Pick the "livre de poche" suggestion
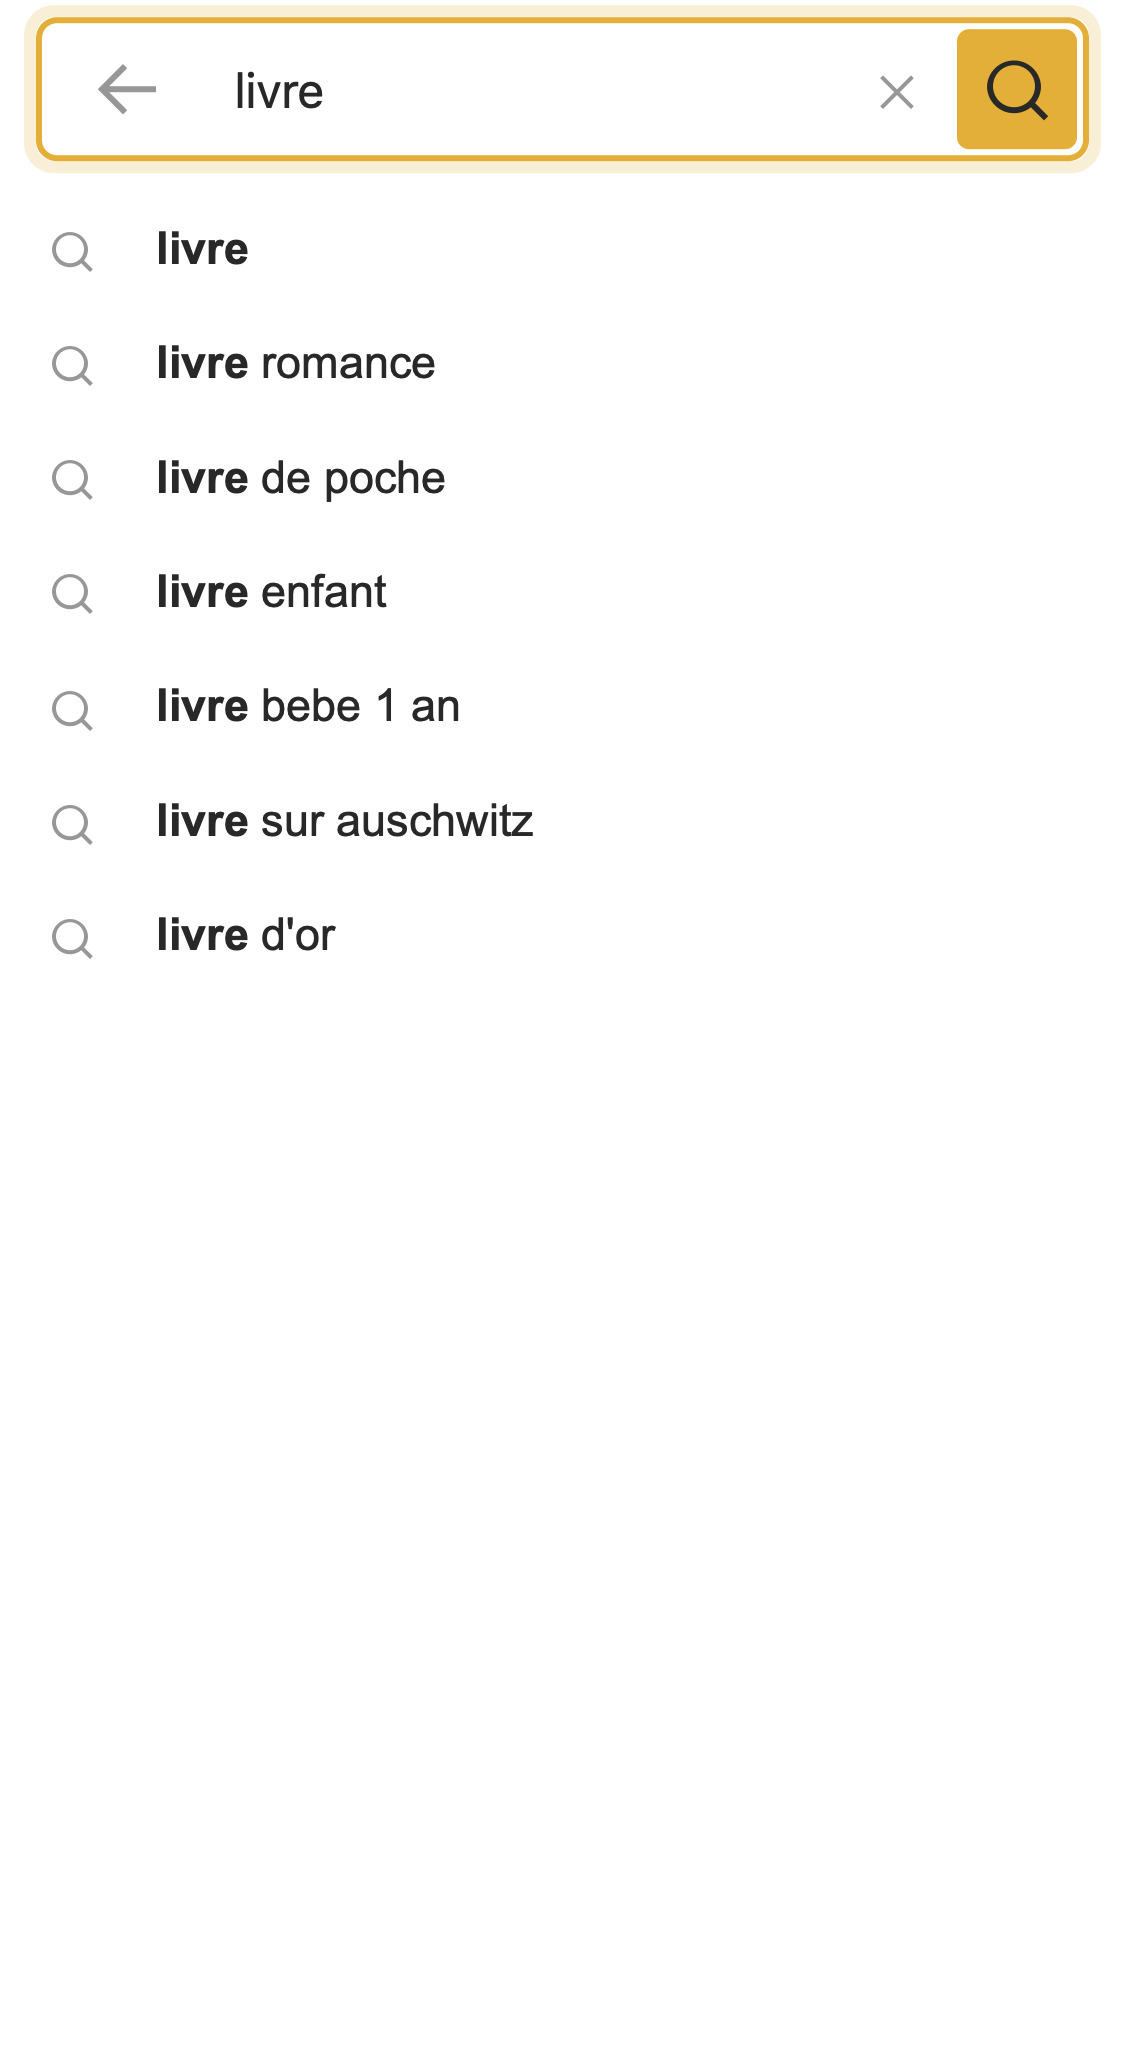 coord(300,478)
